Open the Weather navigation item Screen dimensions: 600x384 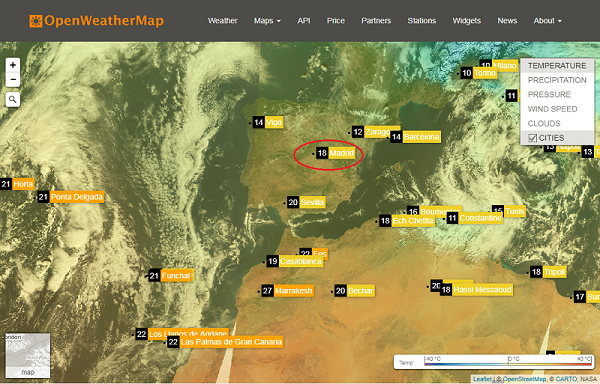223,21
